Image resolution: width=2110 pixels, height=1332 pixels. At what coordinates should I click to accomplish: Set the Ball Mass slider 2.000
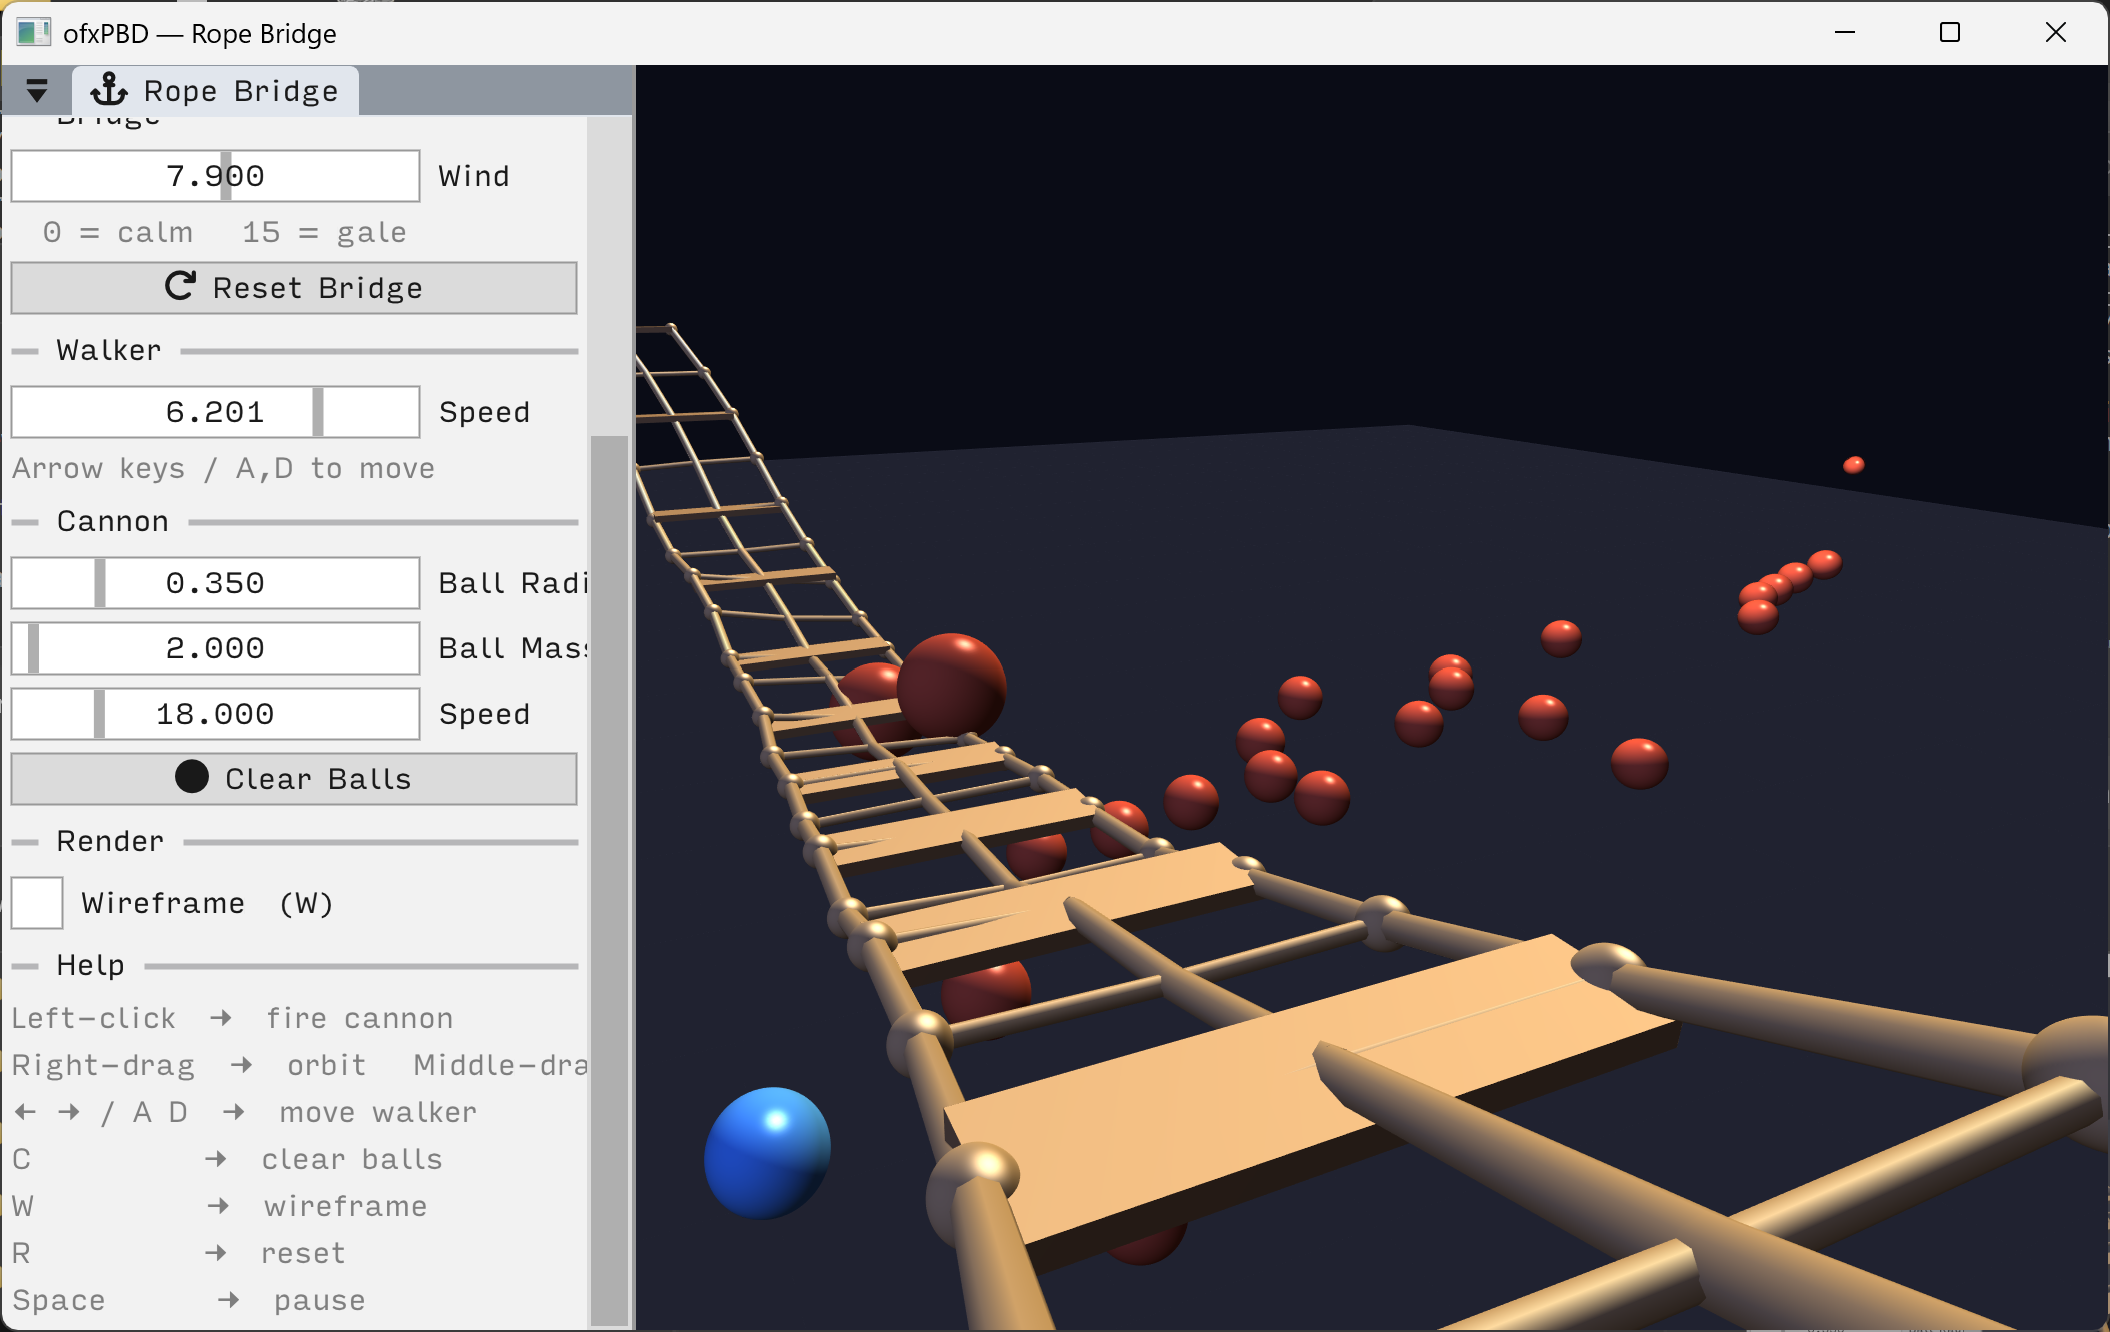[x=215, y=648]
